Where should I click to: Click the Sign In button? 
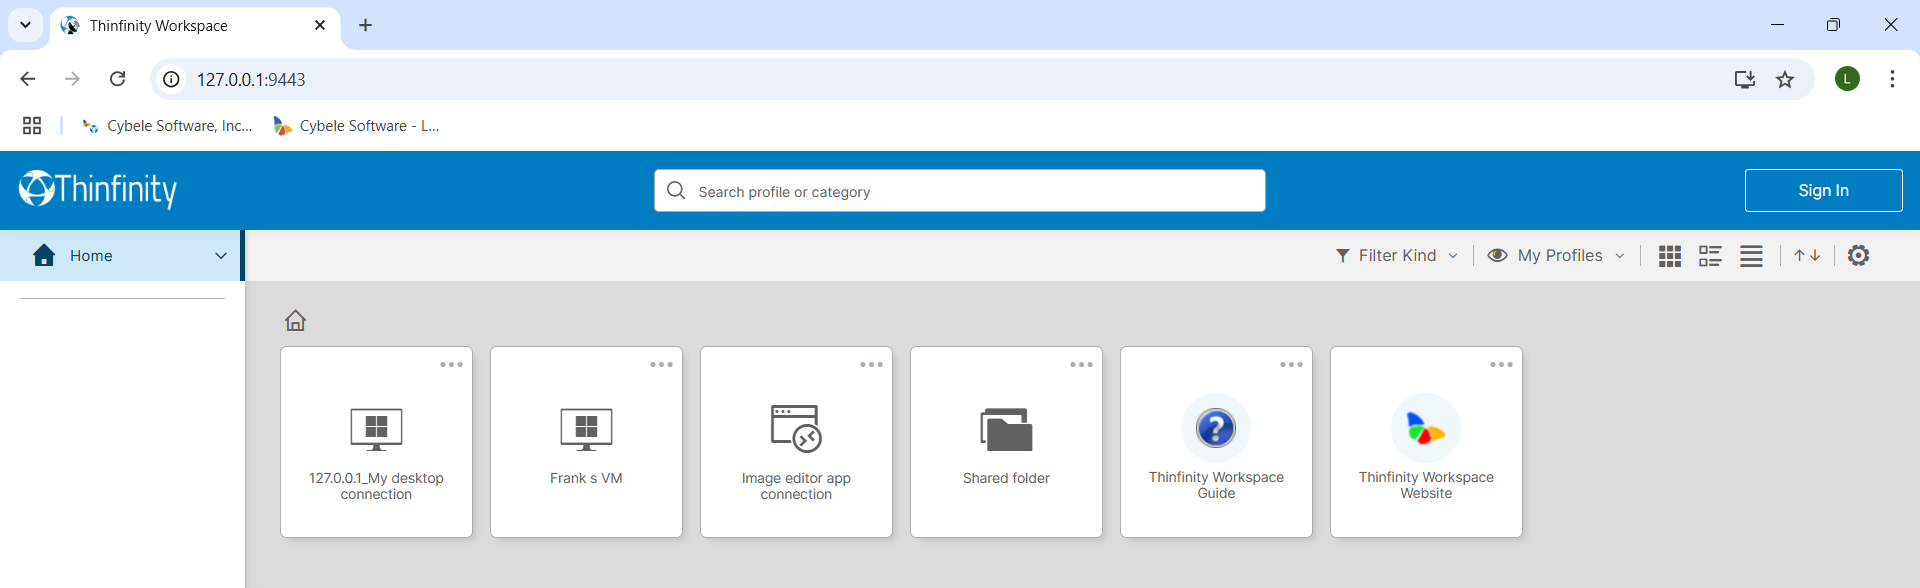[x=1823, y=190]
